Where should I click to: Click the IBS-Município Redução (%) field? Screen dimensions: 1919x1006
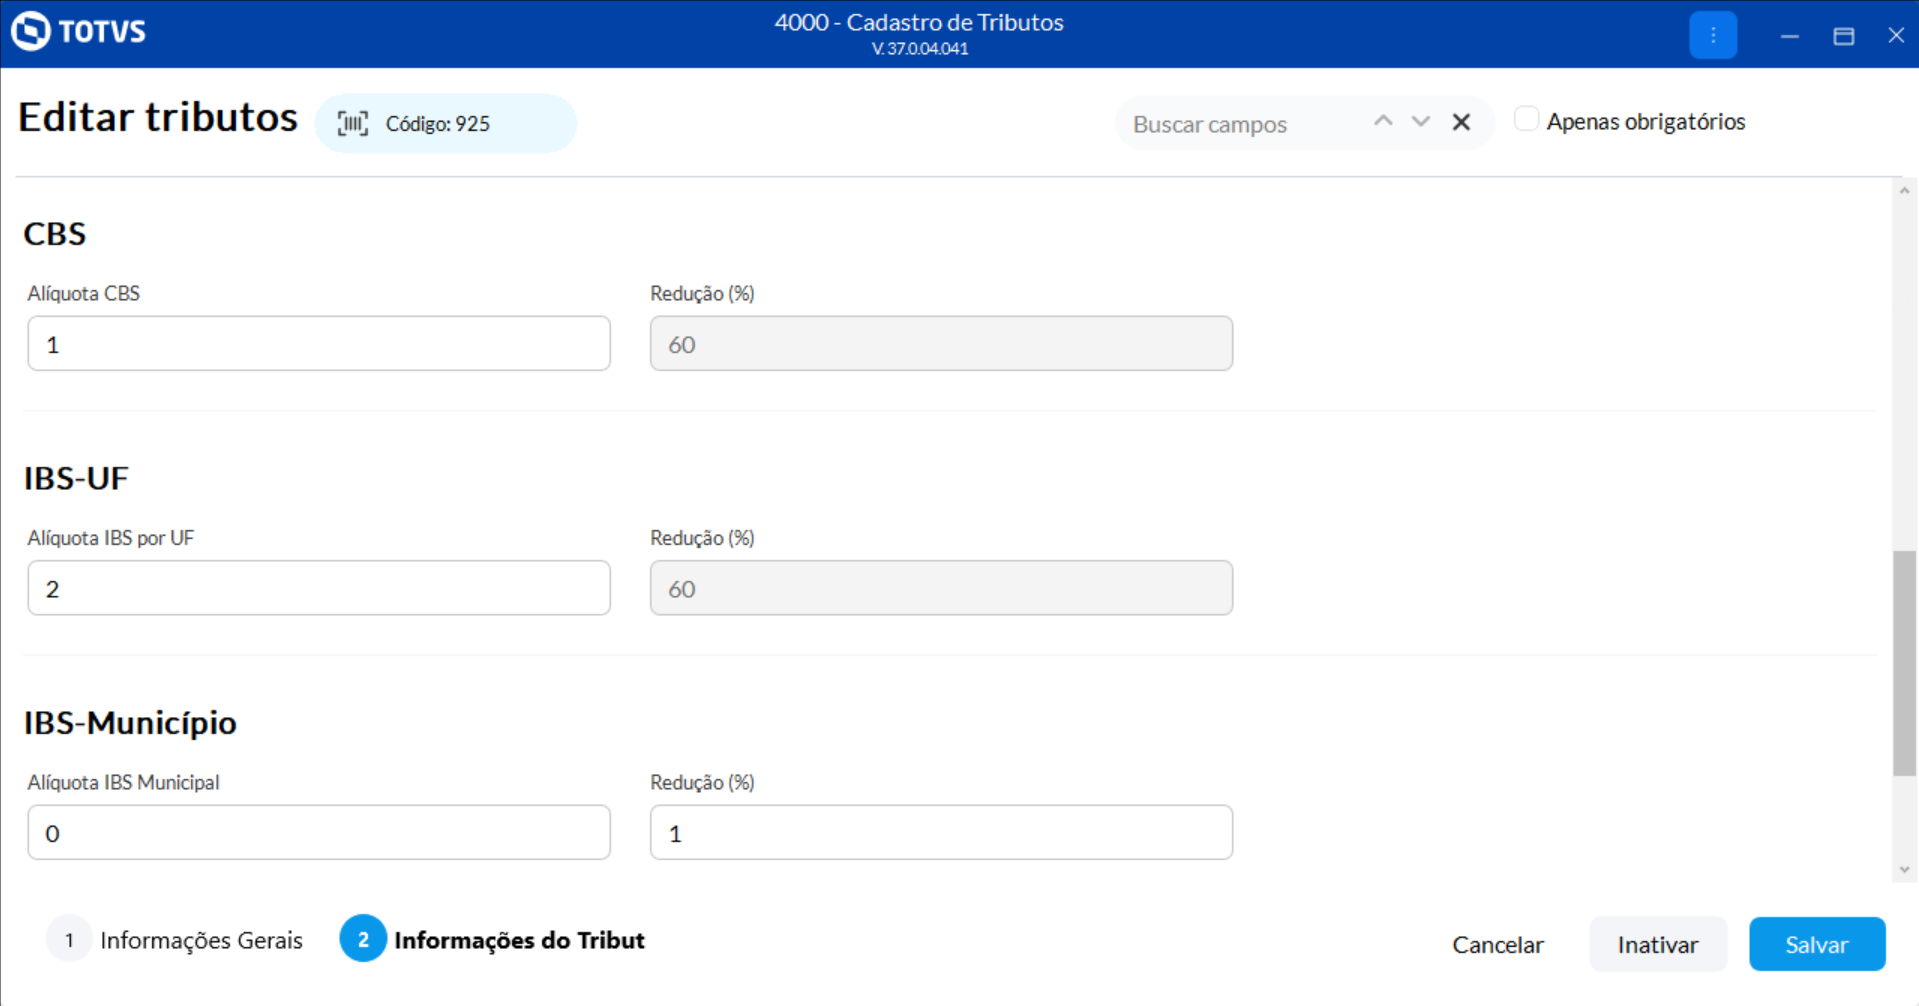point(940,833)
